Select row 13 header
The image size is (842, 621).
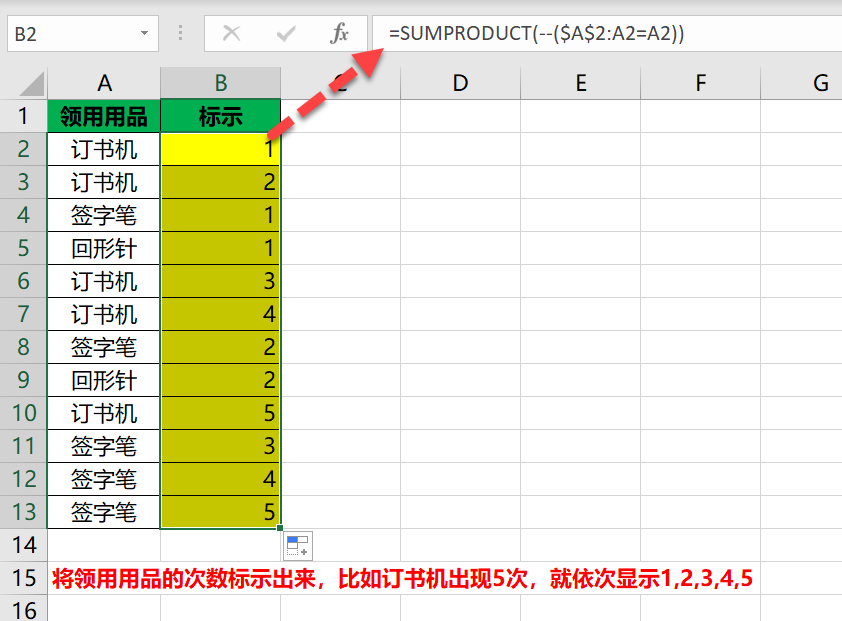[x=24, y=512]
